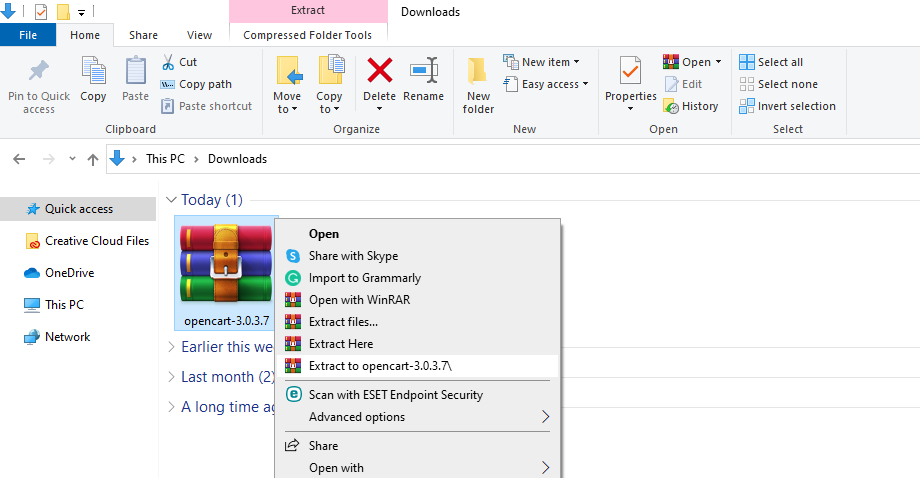Click the Edit icon in Open group
Image resolution: width=920 pixels, height=478 pixels.
click(671, 84)
